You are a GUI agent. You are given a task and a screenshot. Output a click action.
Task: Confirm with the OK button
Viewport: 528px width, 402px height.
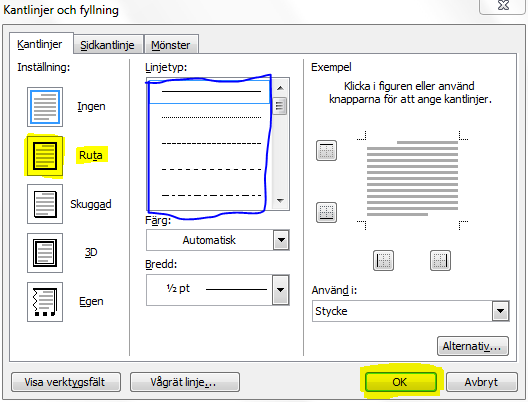(400, 382)
